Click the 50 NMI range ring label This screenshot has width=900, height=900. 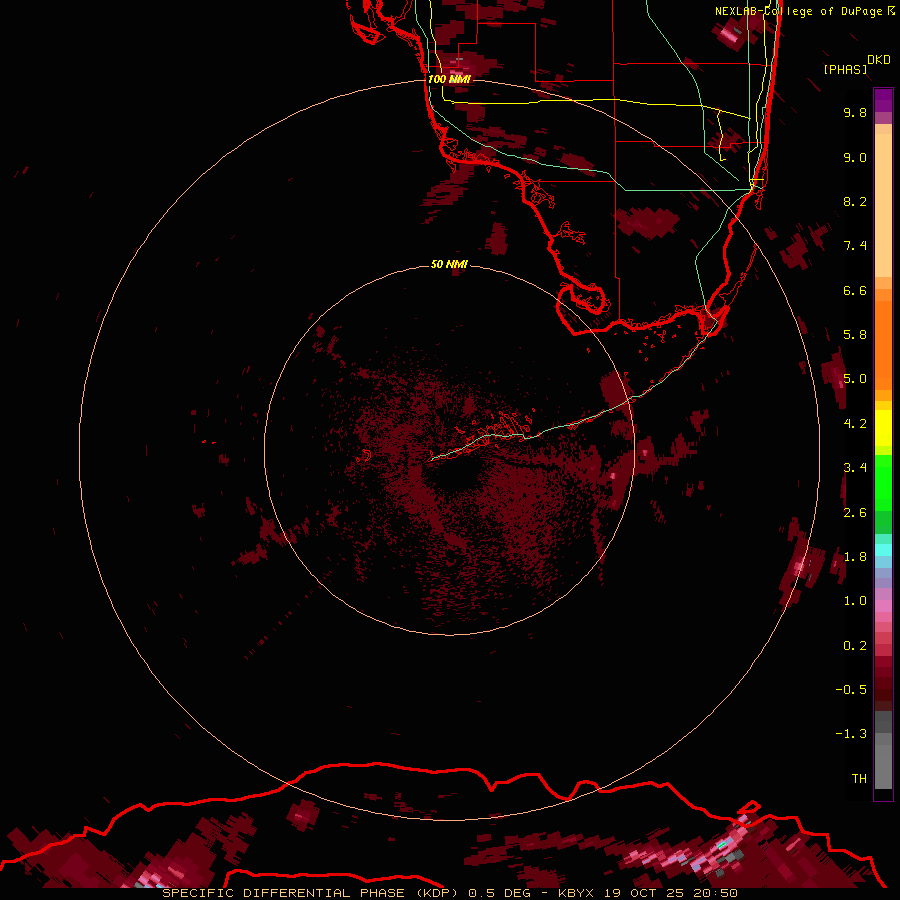click(x=449, y=265)
